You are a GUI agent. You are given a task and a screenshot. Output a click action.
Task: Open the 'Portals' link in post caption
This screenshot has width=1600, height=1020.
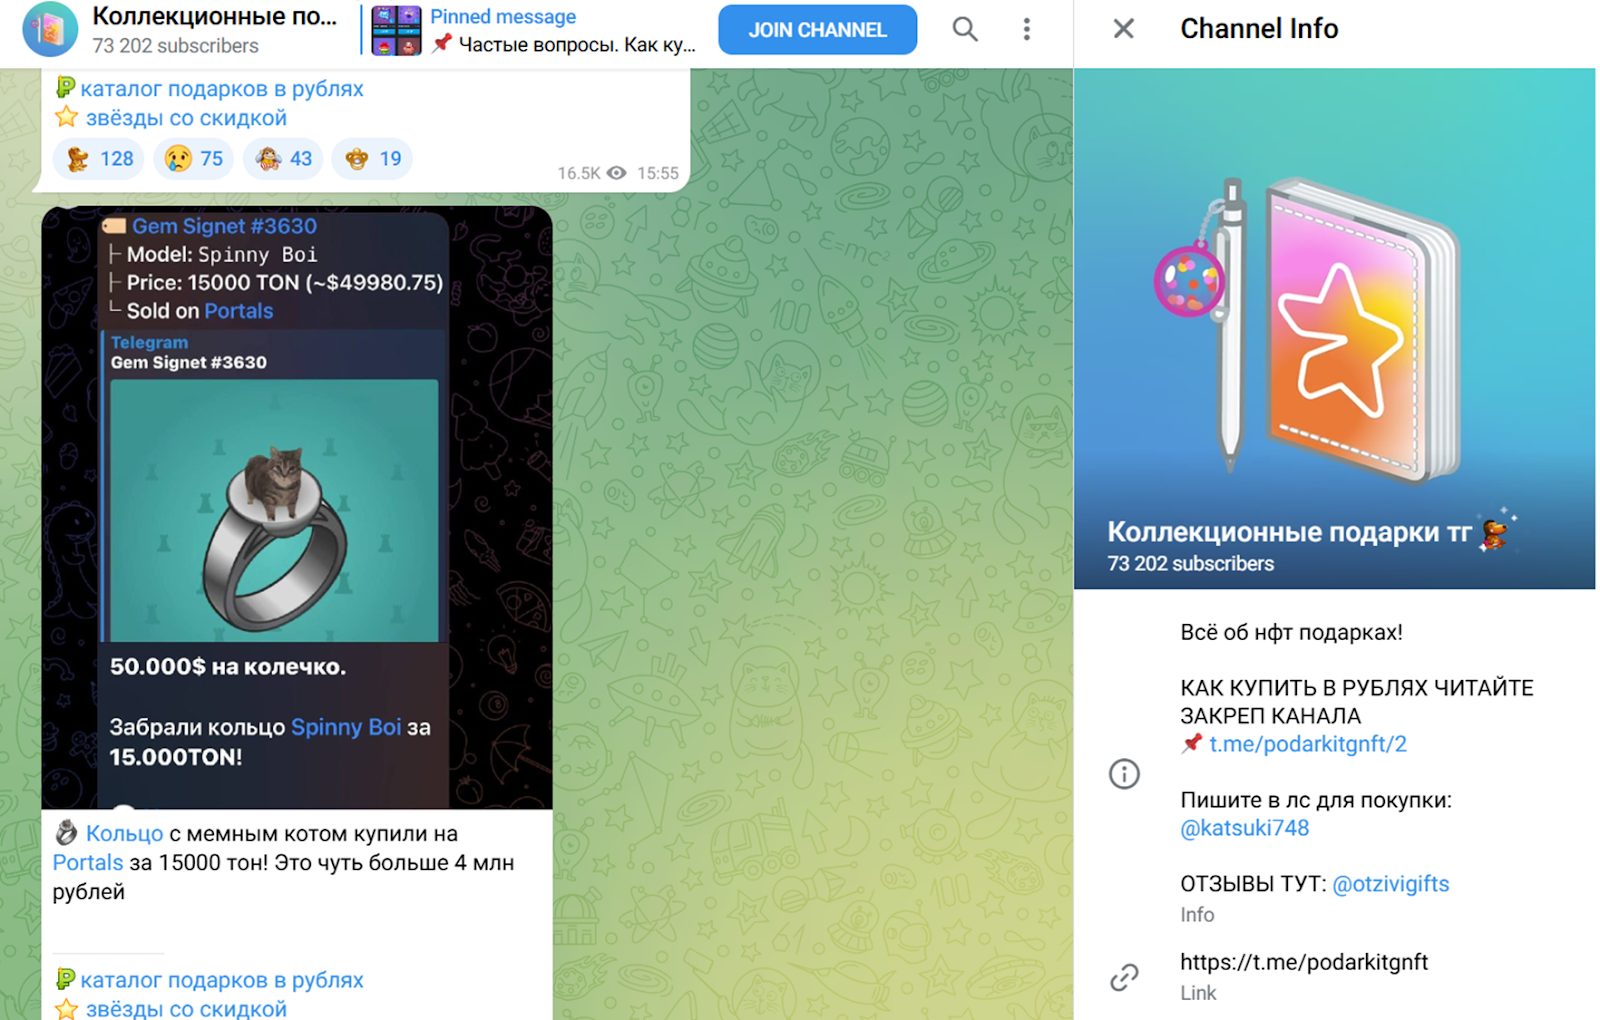(x=88, y=863)
